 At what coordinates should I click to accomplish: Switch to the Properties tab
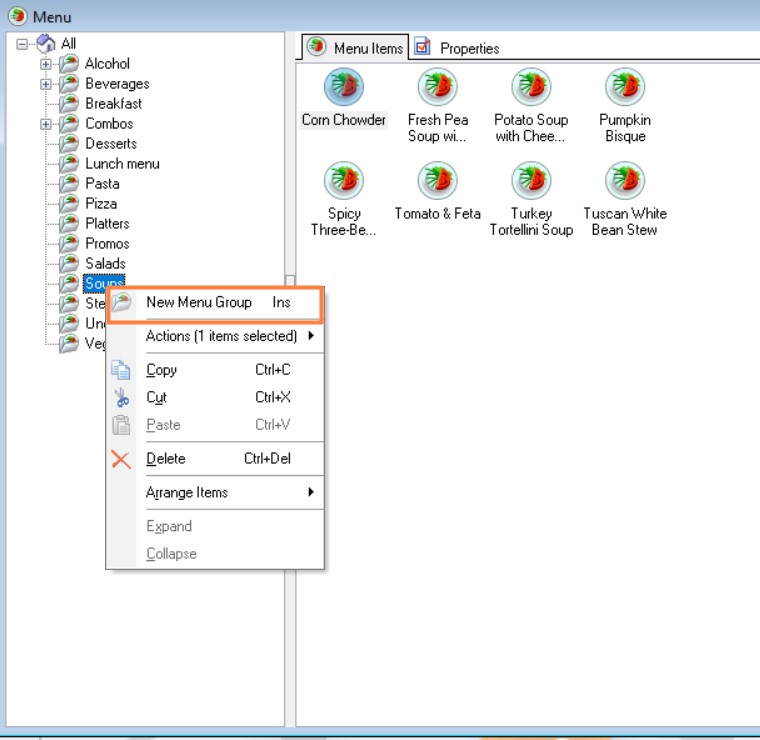[457, 48]
